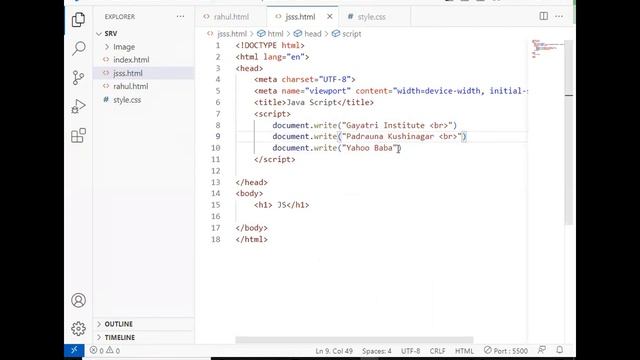Open the remote window indicator
Image resolution: width=640 pixels, height=360 pixels.
tap(74, 350)
